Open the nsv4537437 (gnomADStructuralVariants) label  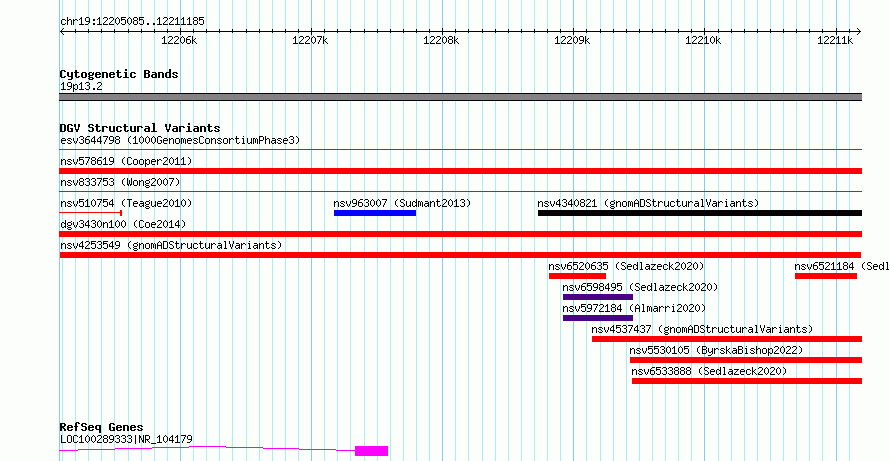pos(703,329)
